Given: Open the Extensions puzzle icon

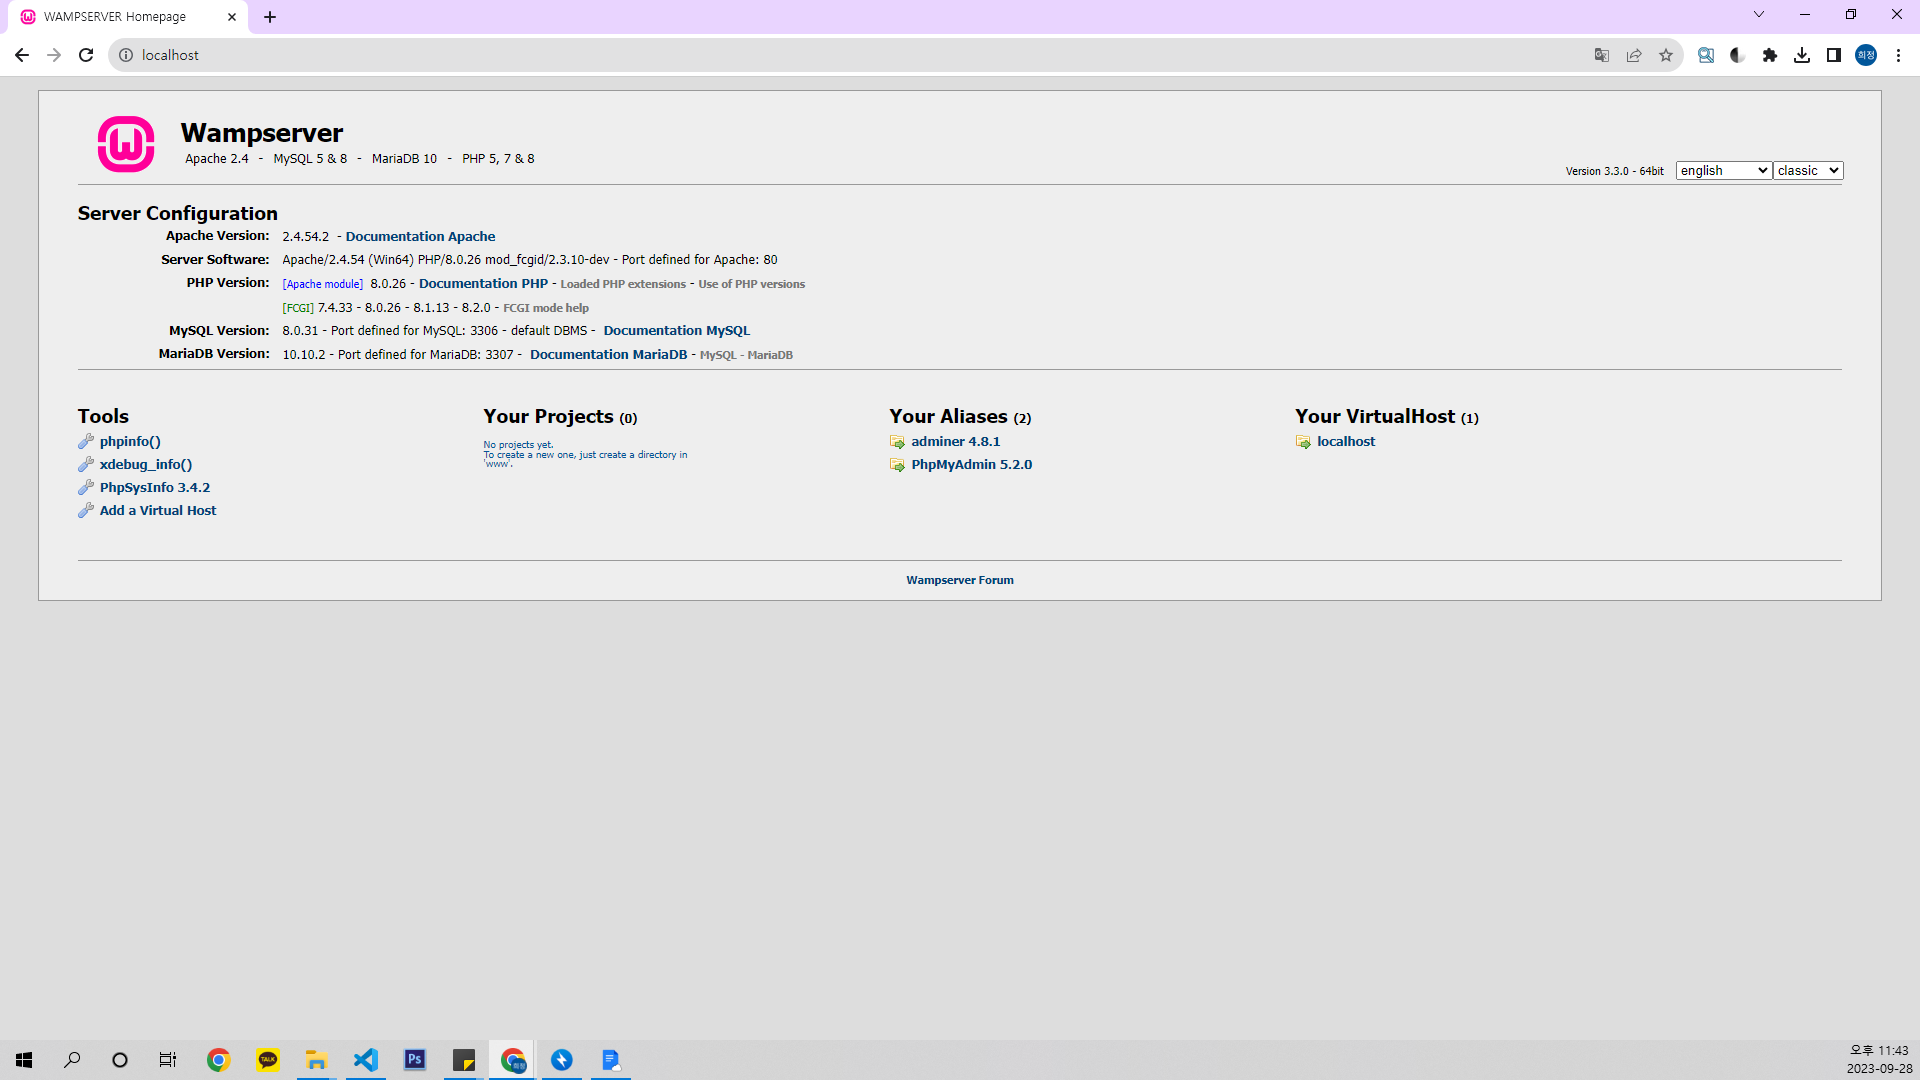Looking at the screenshot, I should point(1770,55).
